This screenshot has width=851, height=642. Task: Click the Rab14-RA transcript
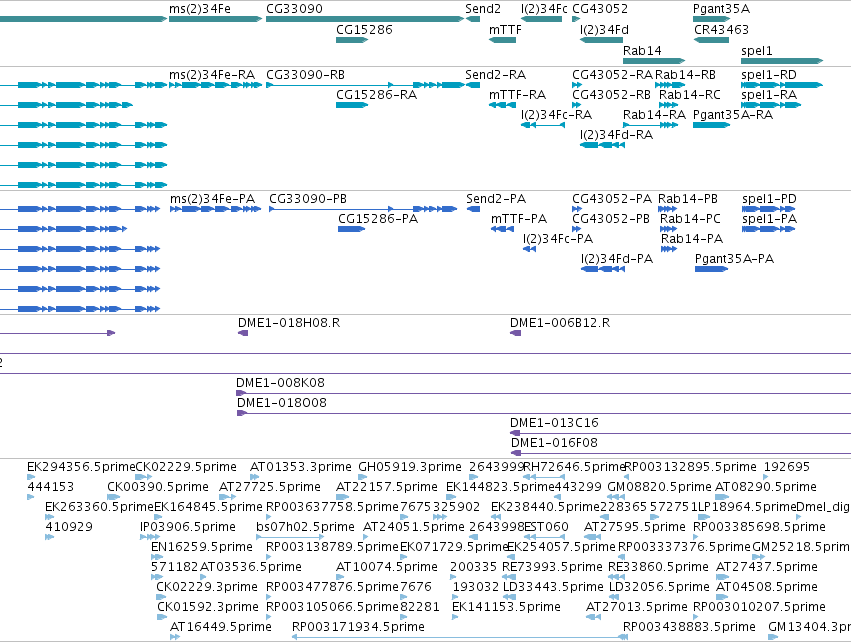click(x=651, y=125)
